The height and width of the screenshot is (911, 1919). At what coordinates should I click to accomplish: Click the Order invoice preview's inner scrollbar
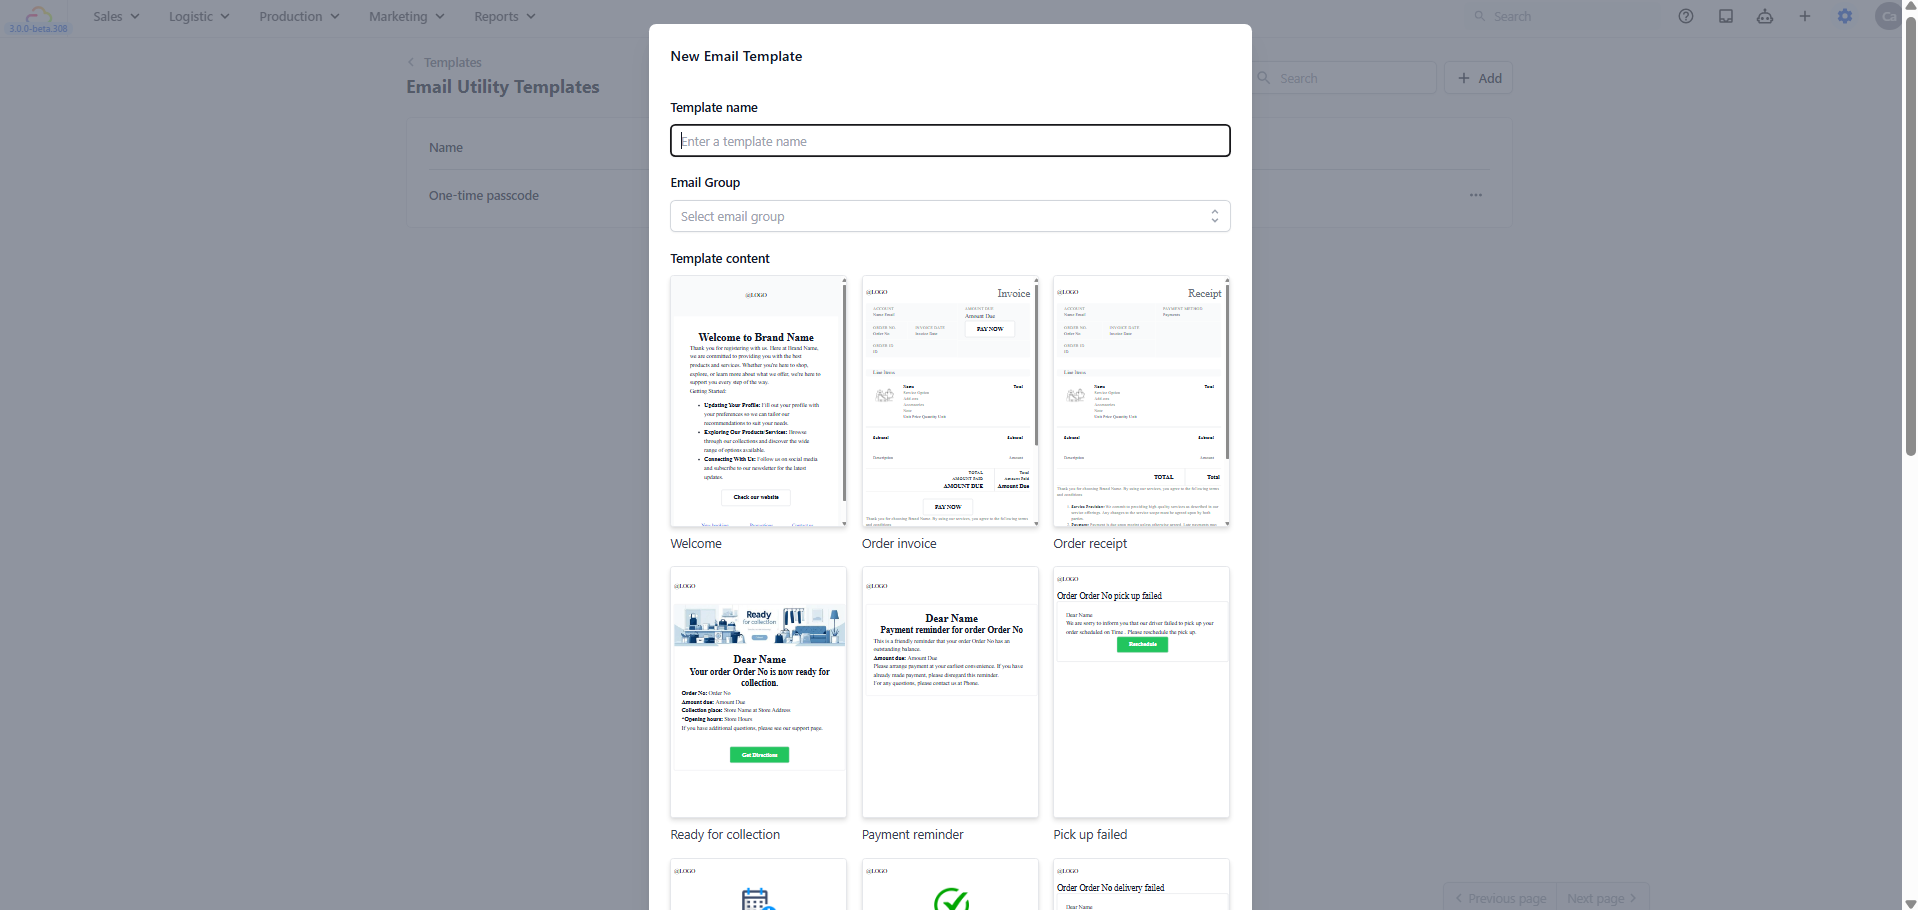(1036, 365)
